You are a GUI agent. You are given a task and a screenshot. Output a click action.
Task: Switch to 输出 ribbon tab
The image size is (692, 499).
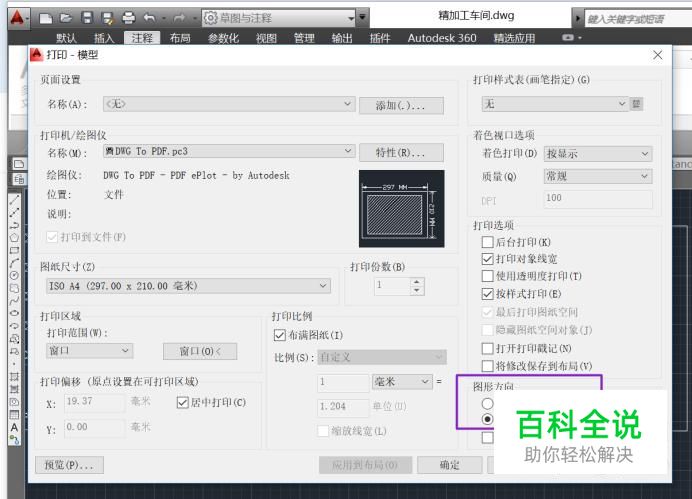click(342, 38)
